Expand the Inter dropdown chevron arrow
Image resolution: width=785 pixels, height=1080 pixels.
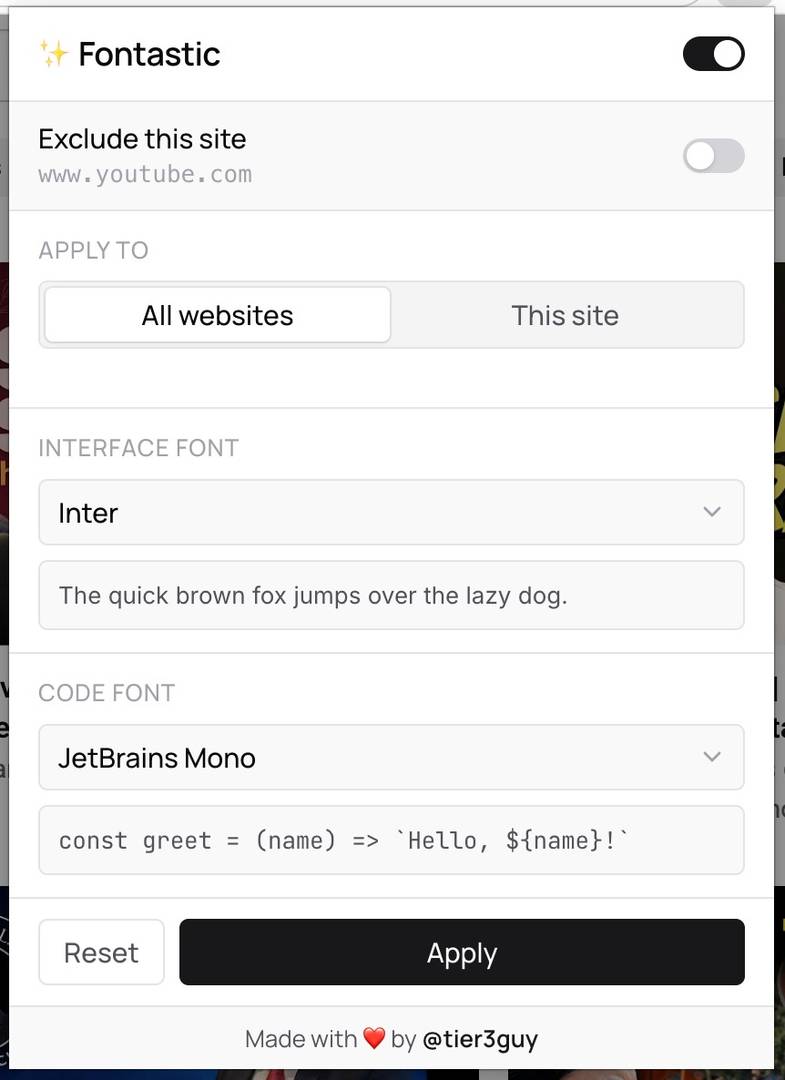pos(712,512)
